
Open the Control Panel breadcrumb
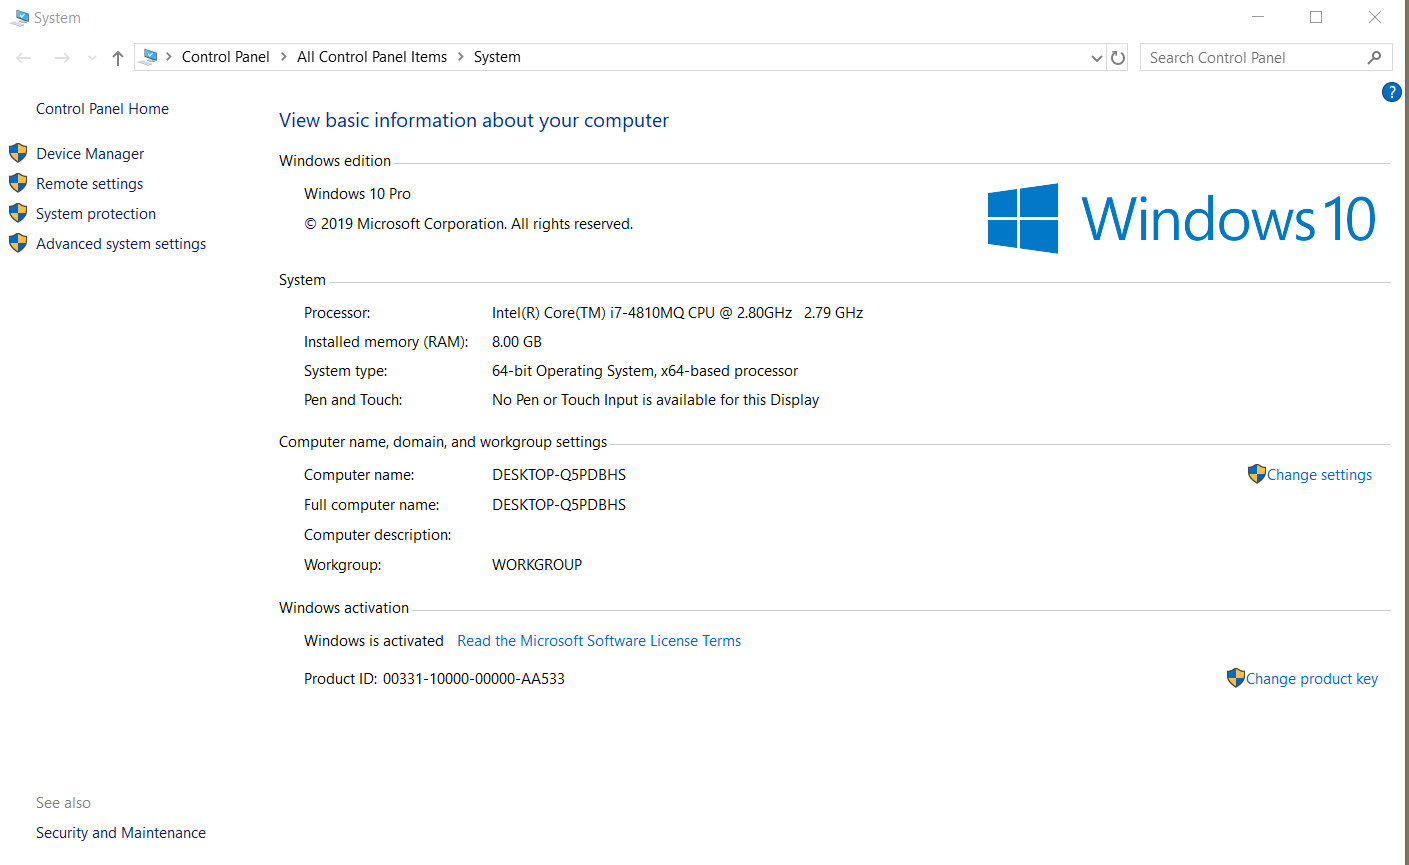pyautogui.click(x=226, y=57)
